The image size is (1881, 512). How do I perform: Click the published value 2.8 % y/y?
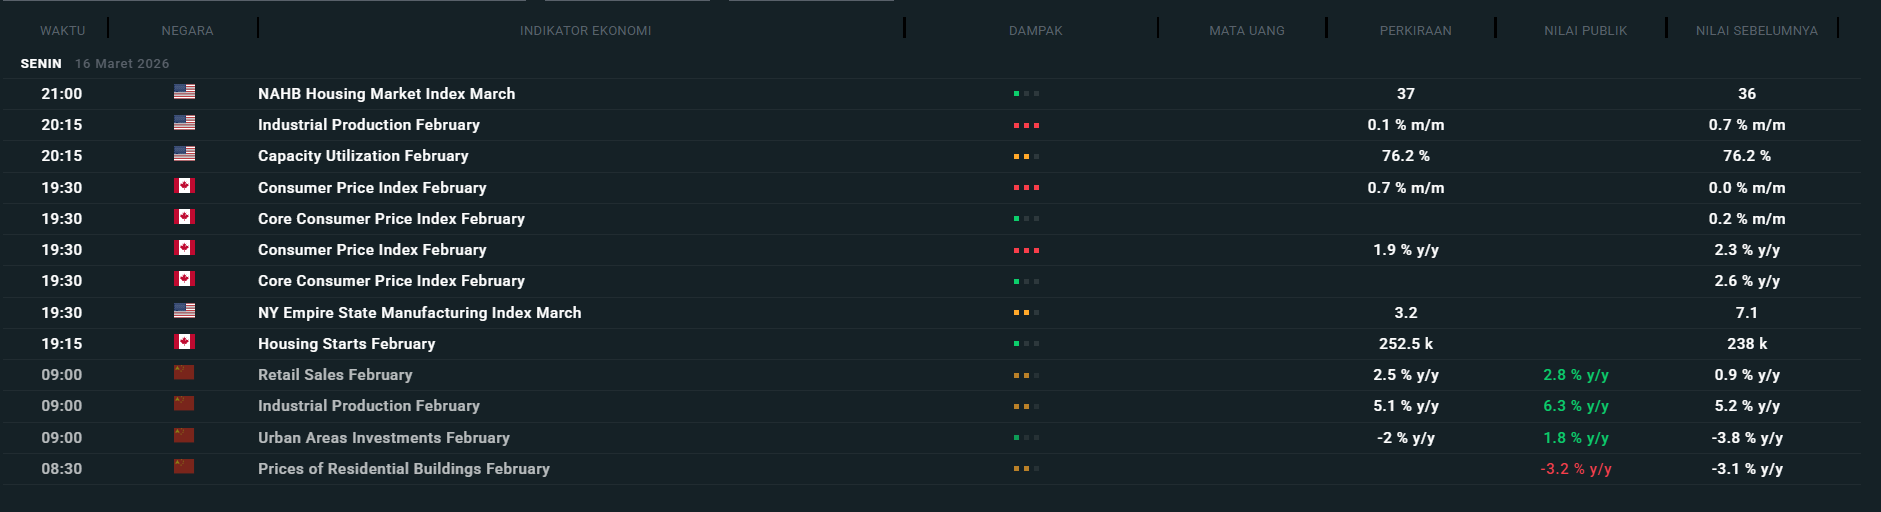coord(1575,374)
